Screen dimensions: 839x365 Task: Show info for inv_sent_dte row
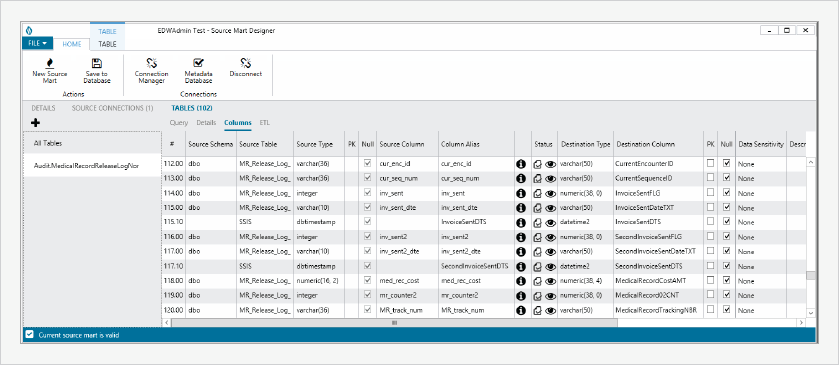coord(521,208)
